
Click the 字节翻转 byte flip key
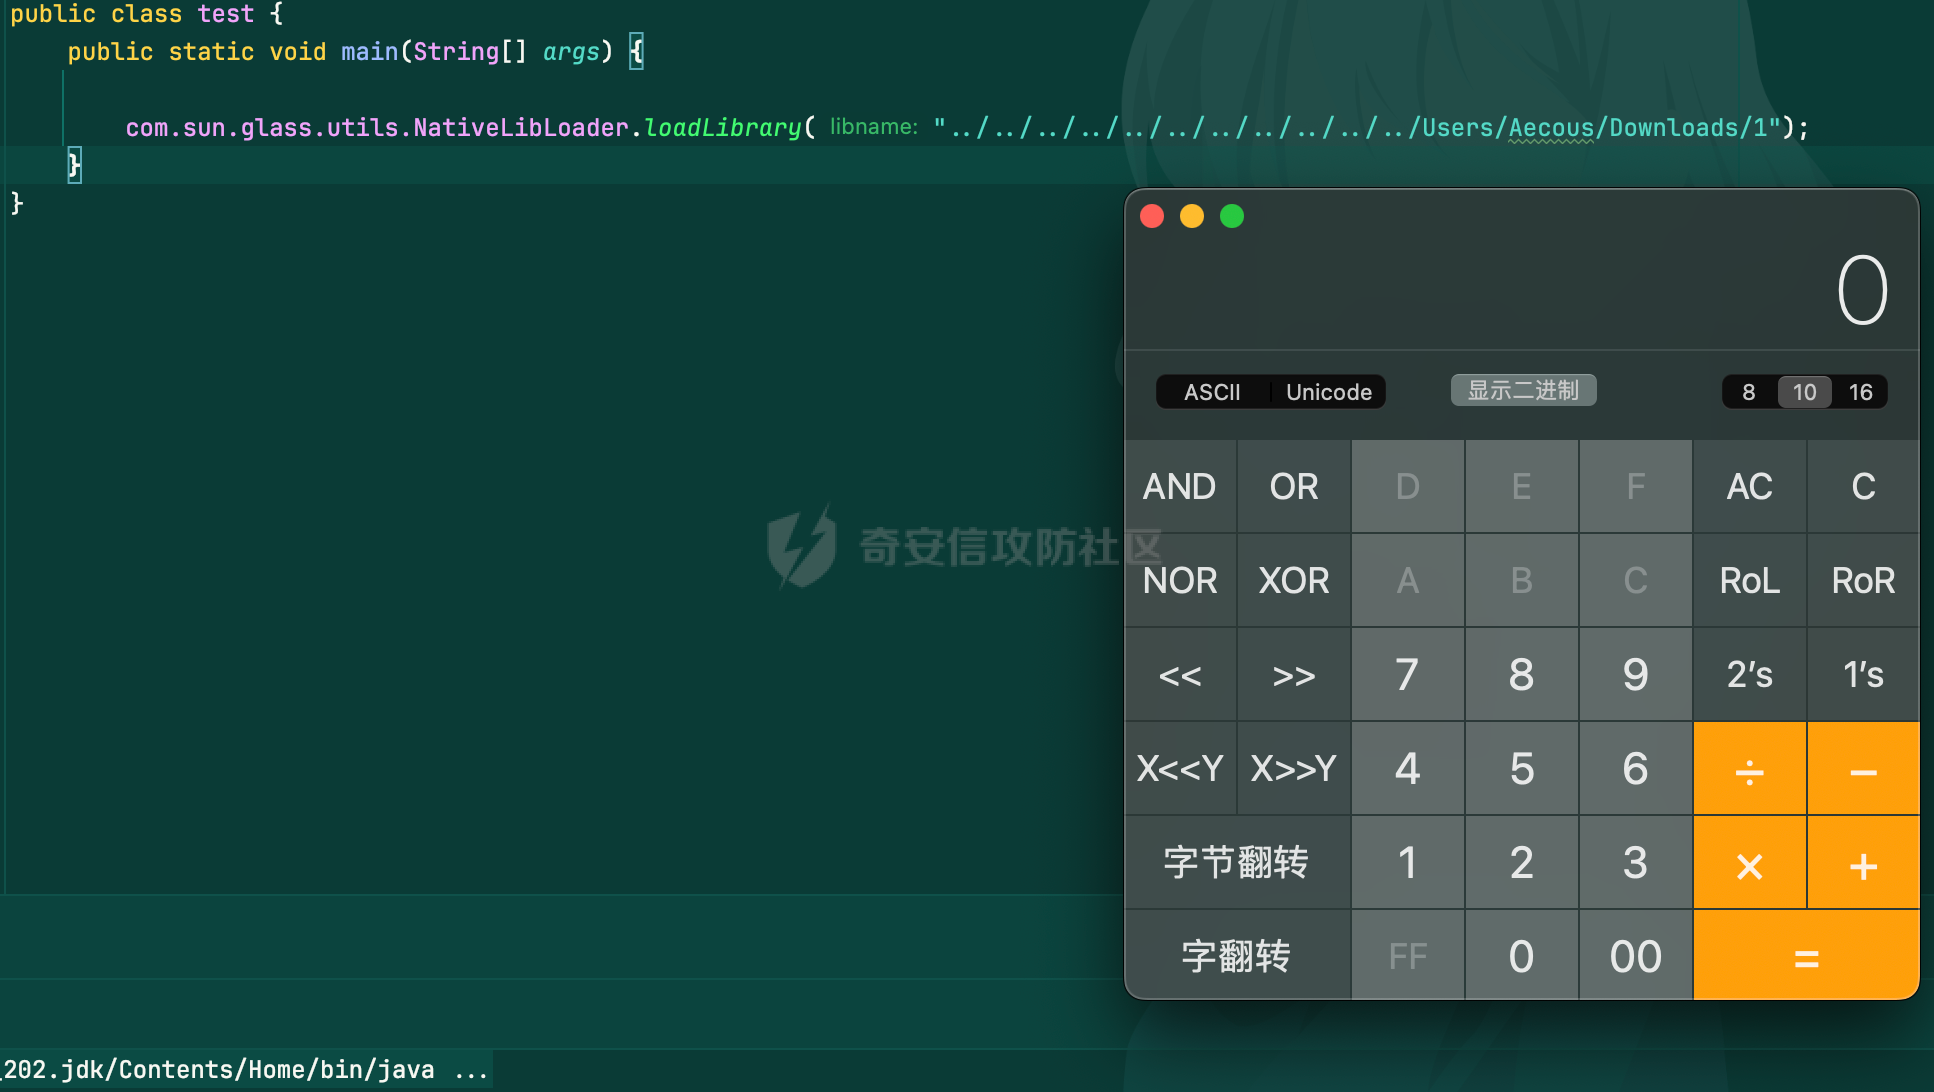tap(1237, 862)
